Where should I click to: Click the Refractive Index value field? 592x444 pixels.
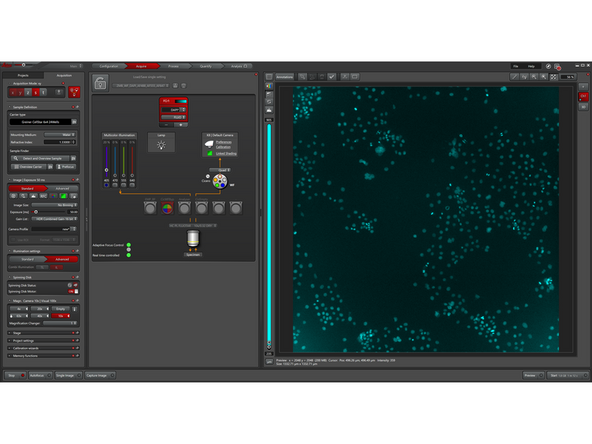coord(60,142)
